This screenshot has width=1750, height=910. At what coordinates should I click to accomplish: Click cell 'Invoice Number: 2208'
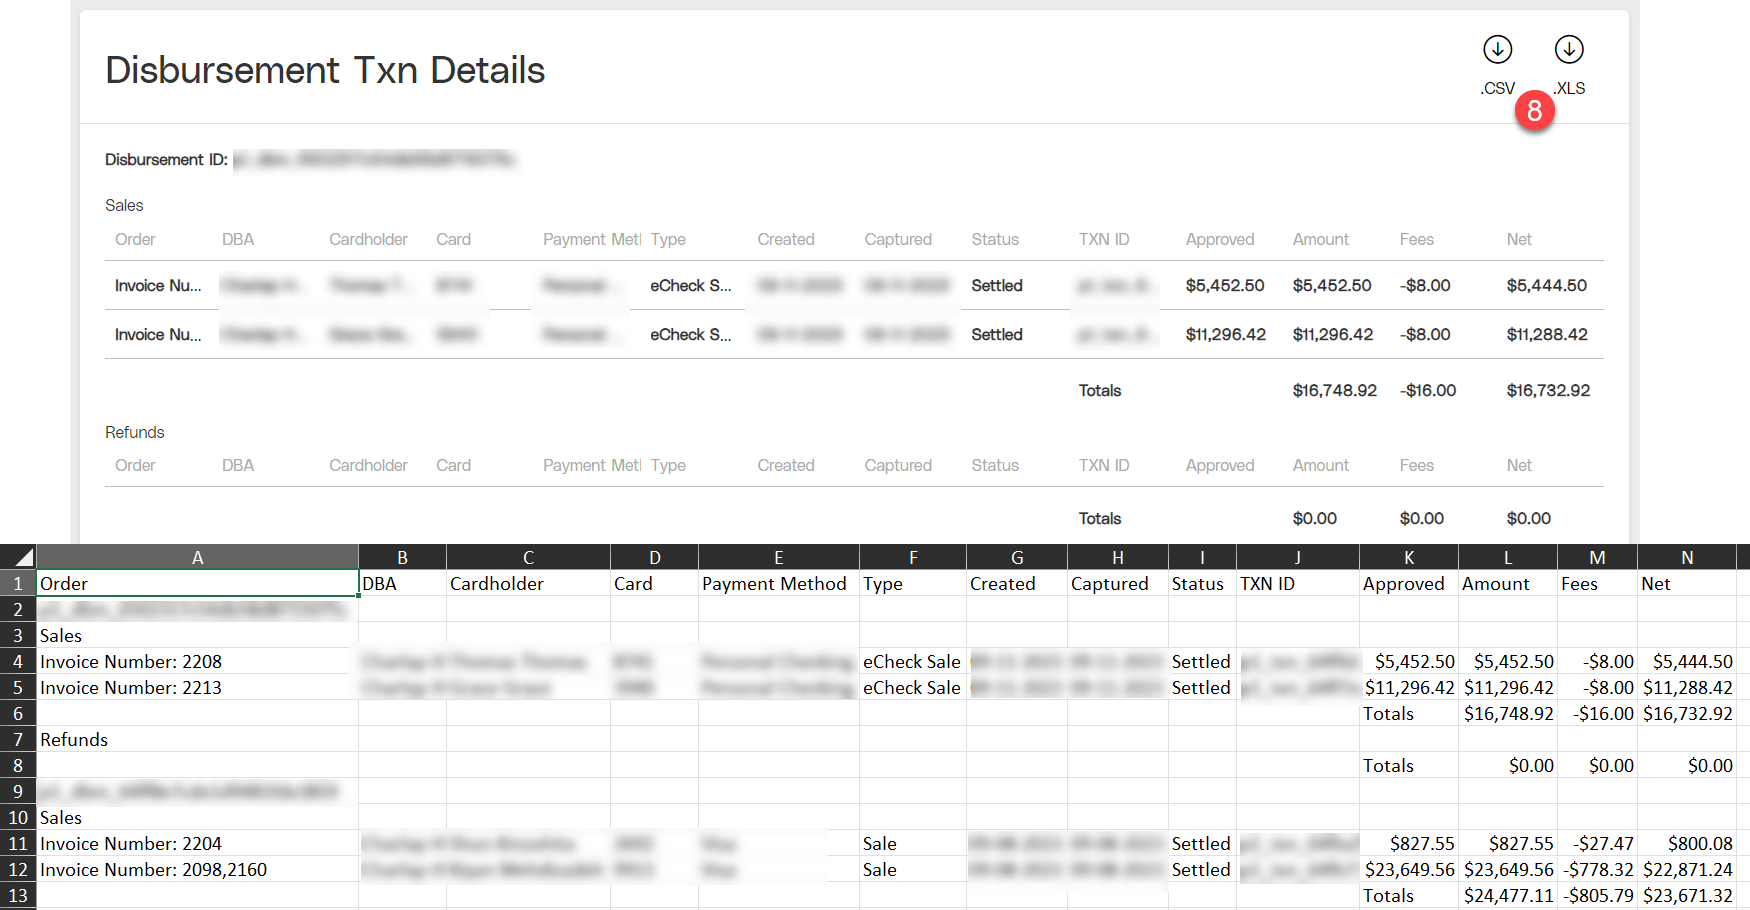[x=197, y=661]
